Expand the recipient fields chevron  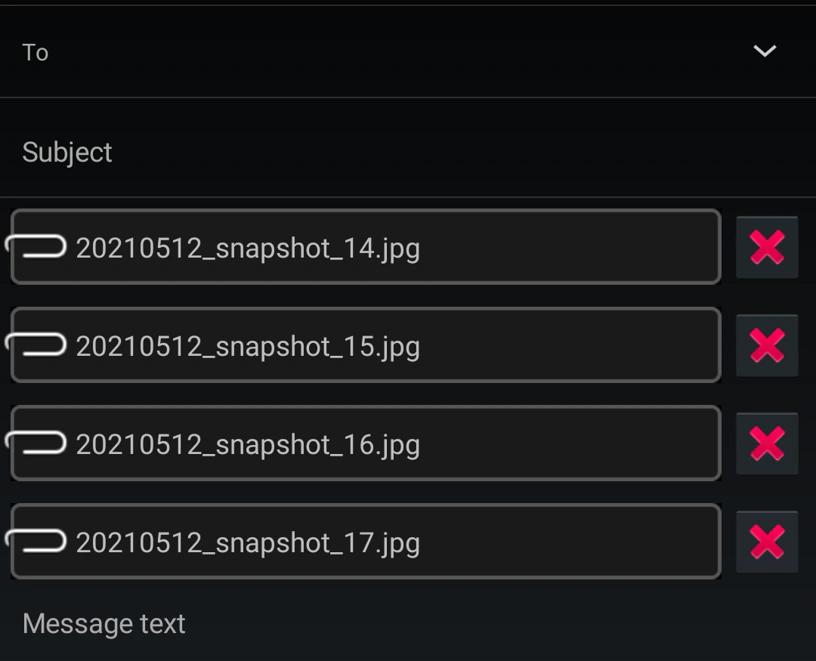[764, 51]
